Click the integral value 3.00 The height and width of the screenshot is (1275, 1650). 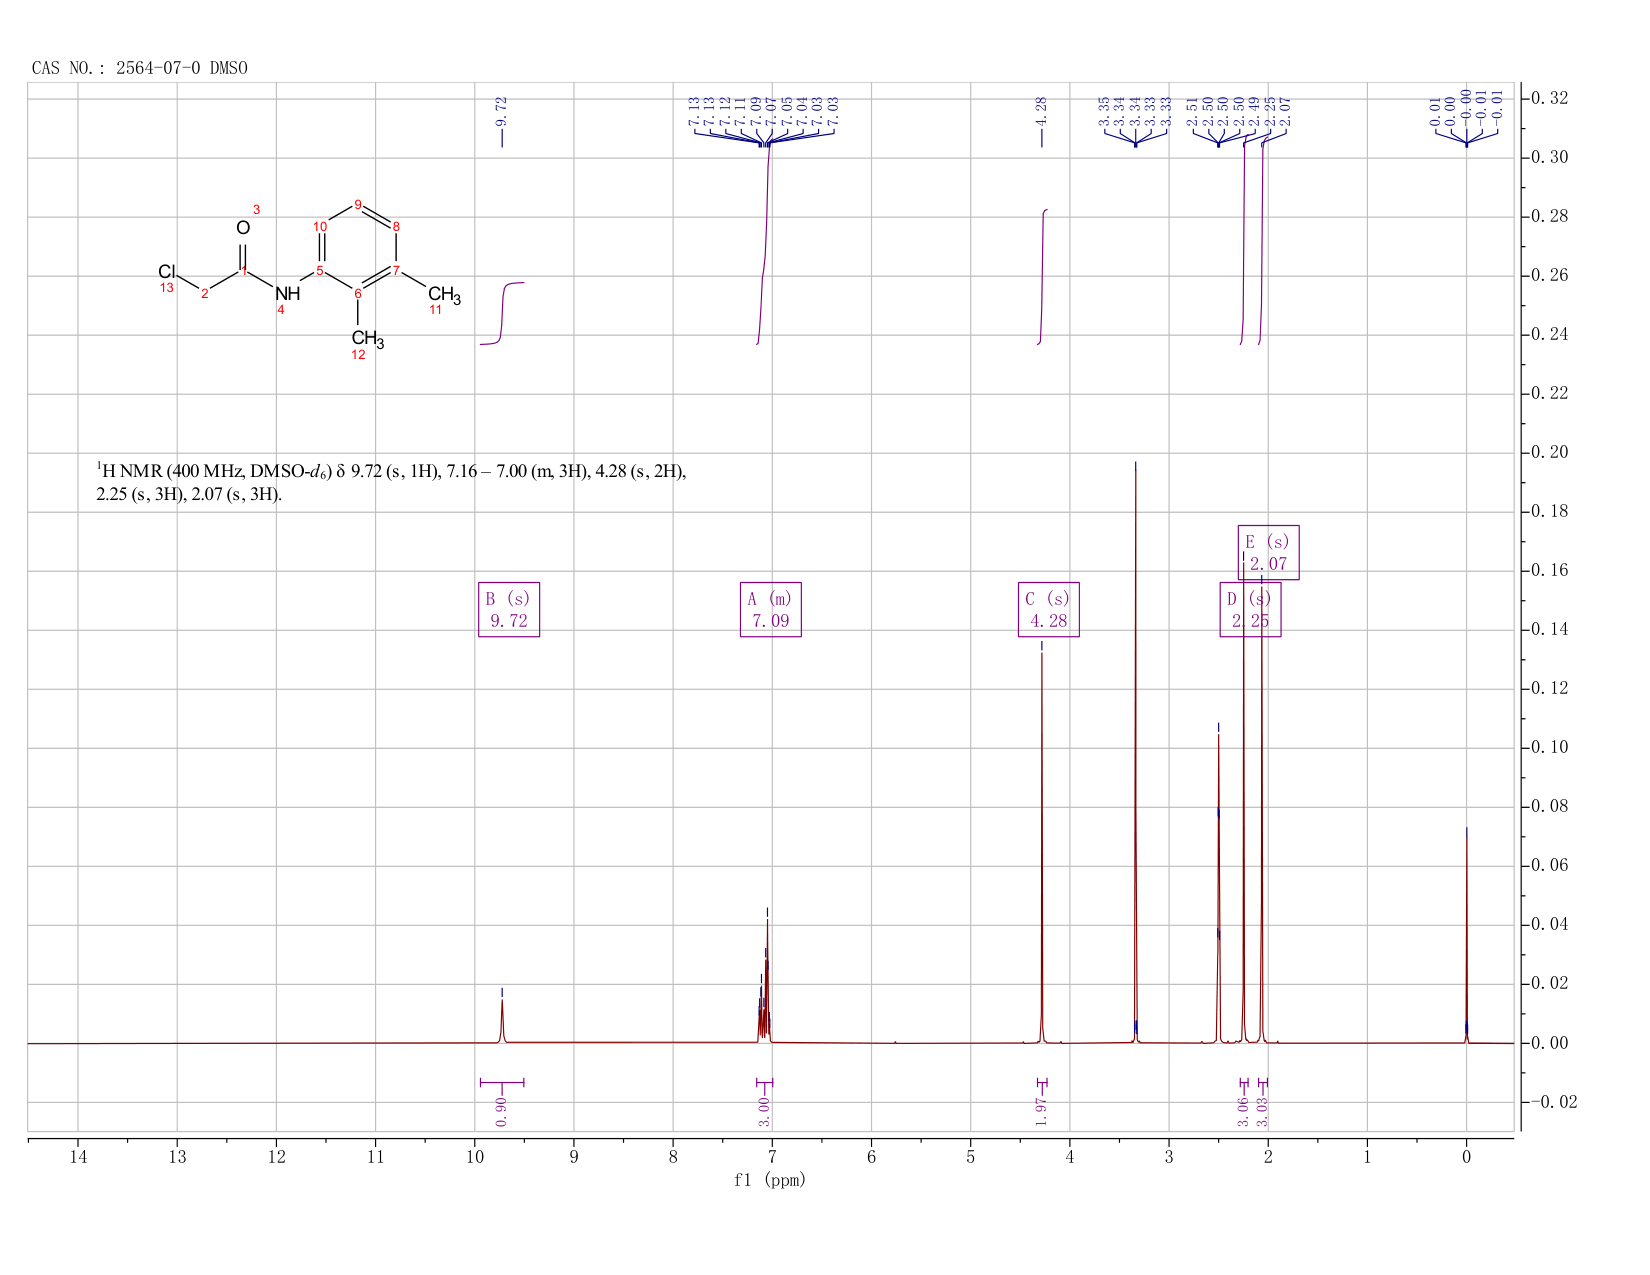point(764,1111)
